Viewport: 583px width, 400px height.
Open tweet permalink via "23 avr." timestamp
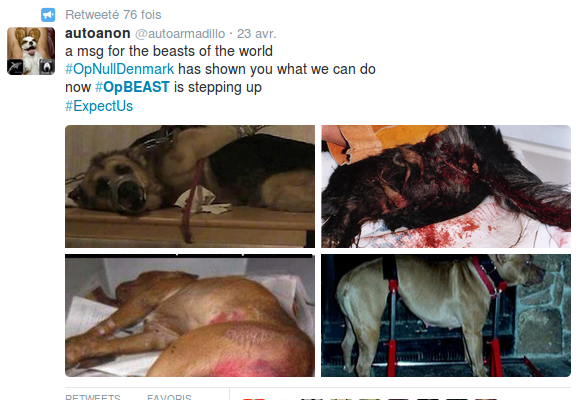click(x=257, y=34)
